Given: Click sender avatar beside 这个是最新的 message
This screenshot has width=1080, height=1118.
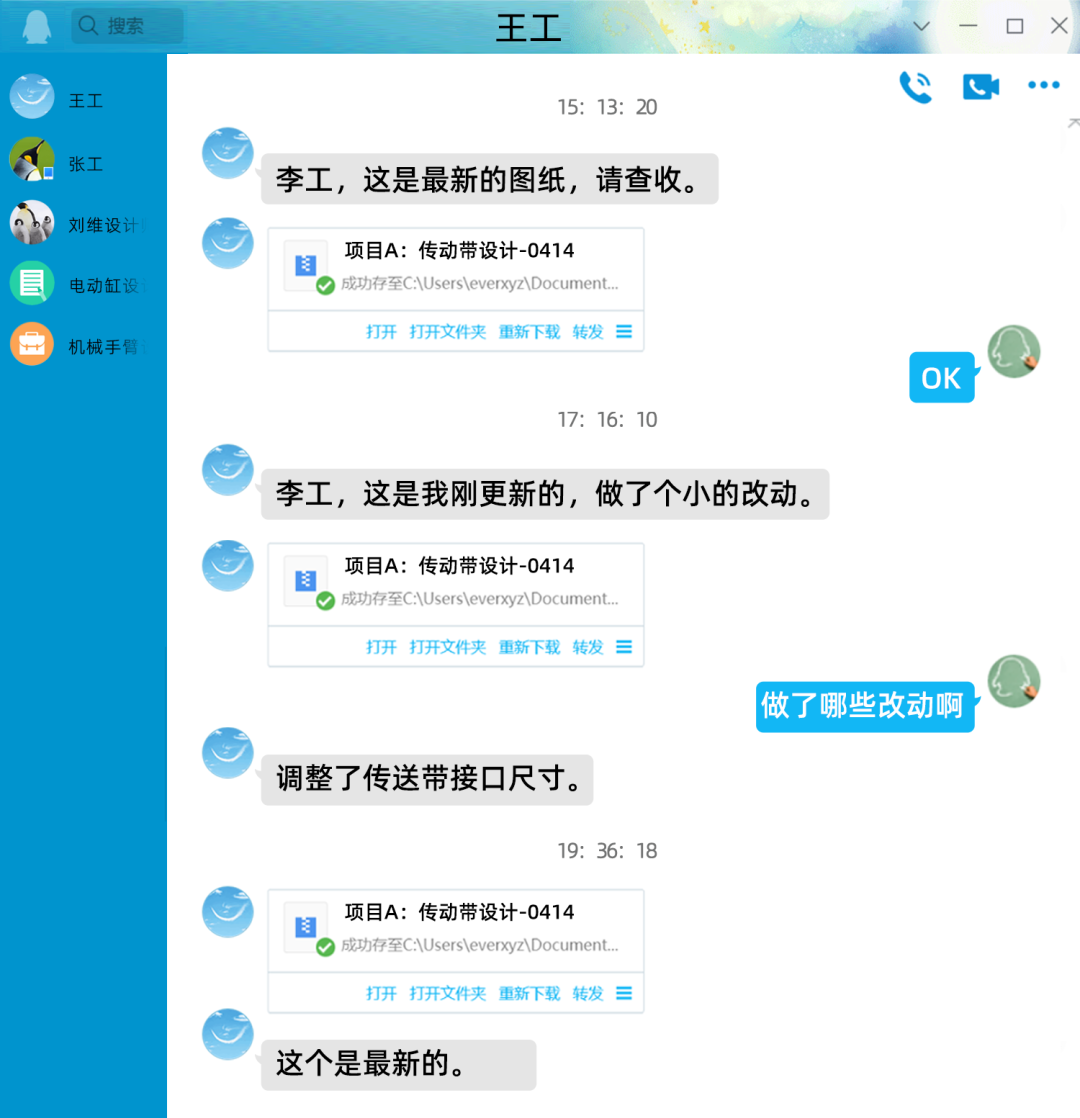Looking at the screenshot, I should pos(227,1034).
